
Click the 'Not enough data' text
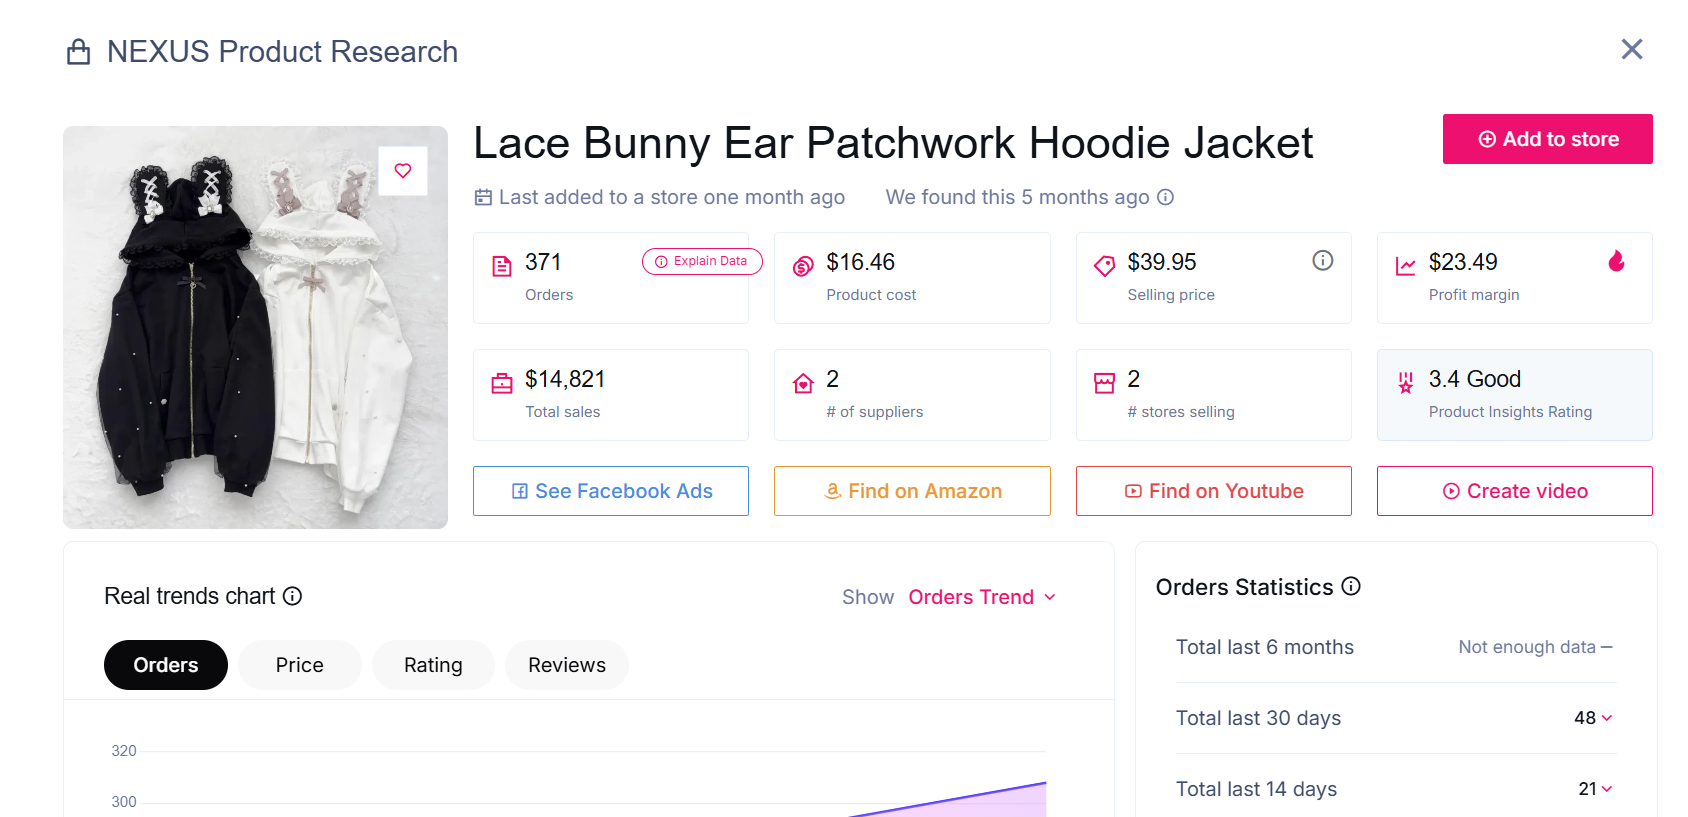[1527, 647]
